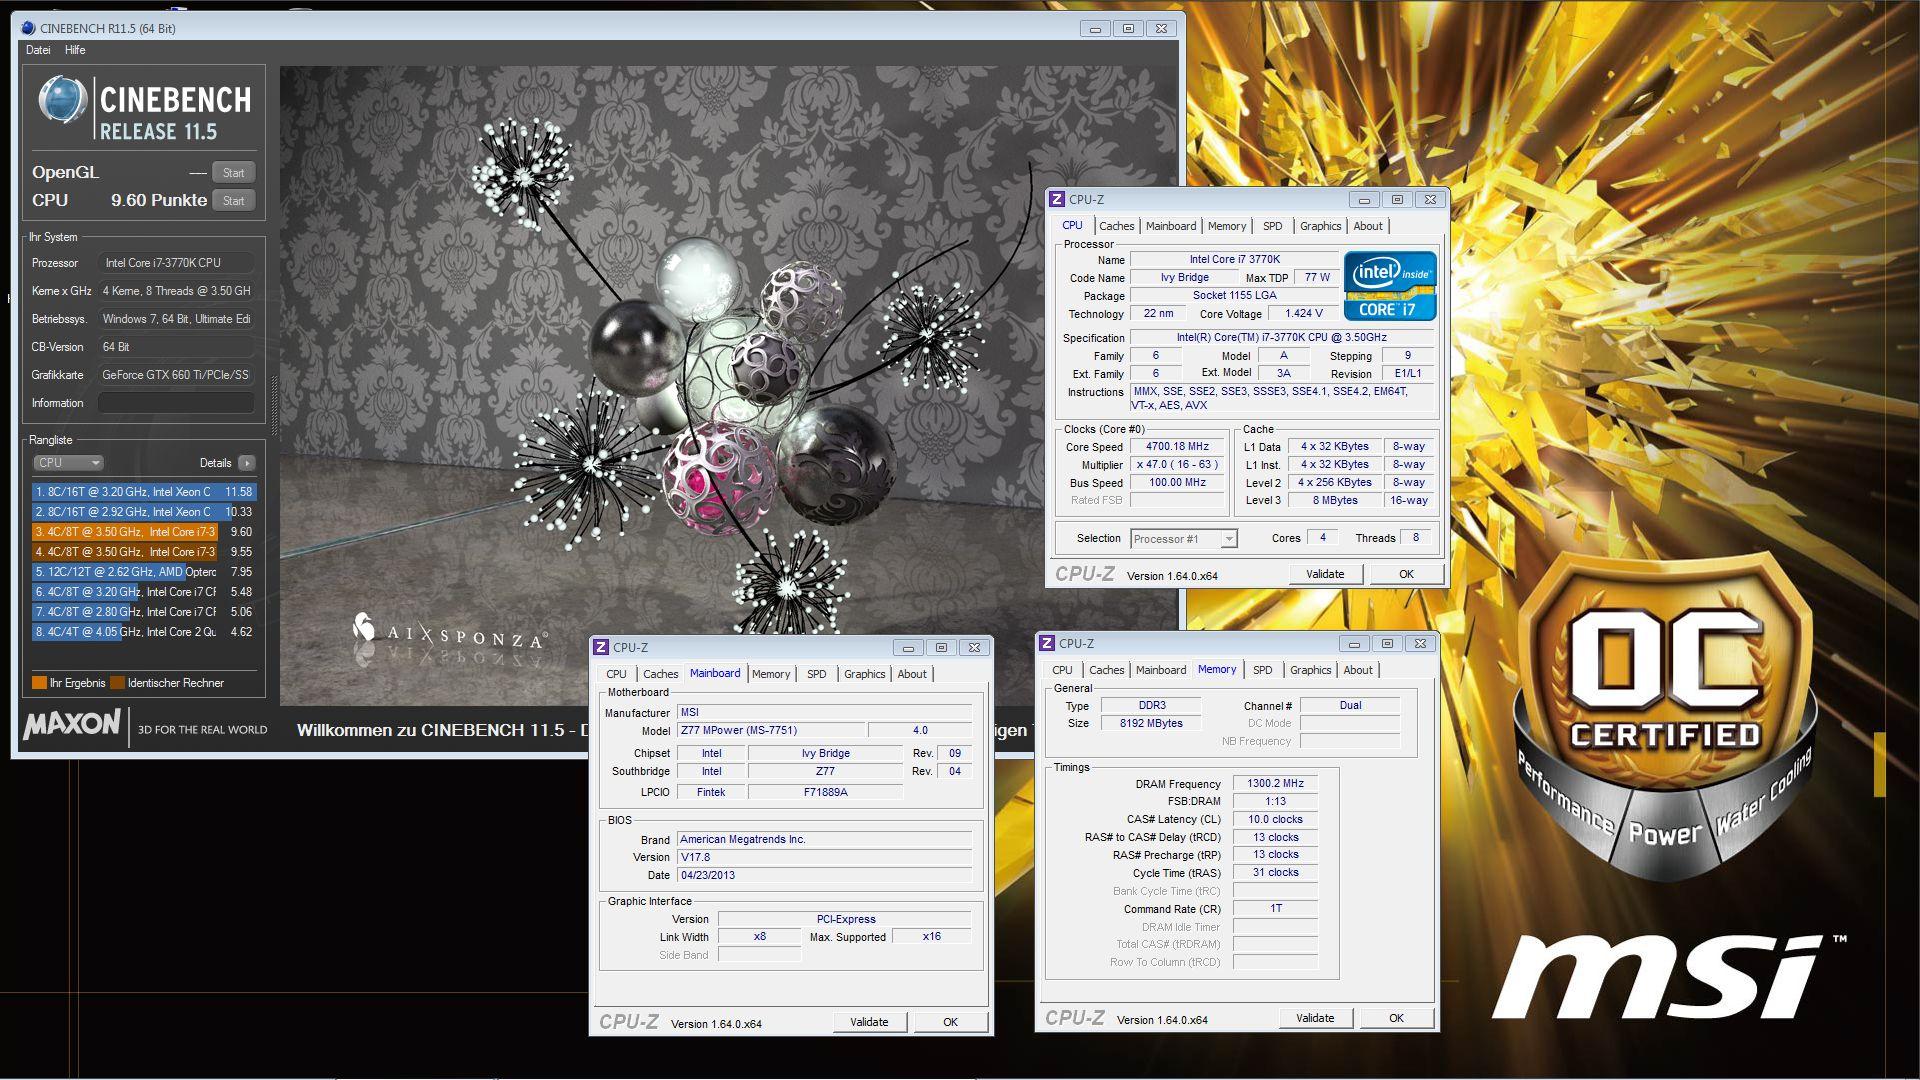This screenshot has height=1080, width=1920.
Task: Close the CPU-Z Memory window
Action: pyautogui.click(x=1421, y=643)
